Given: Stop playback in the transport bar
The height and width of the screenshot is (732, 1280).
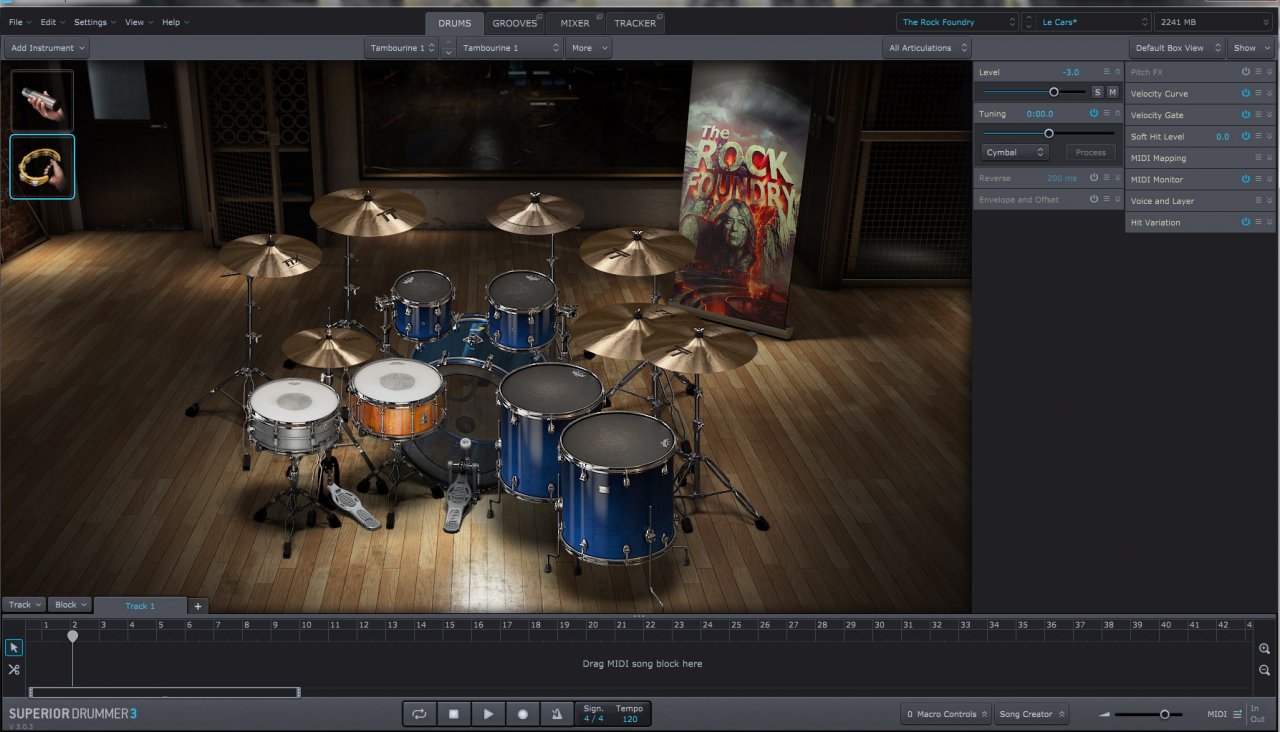Looking at the screenshot, I should [453, 714].
